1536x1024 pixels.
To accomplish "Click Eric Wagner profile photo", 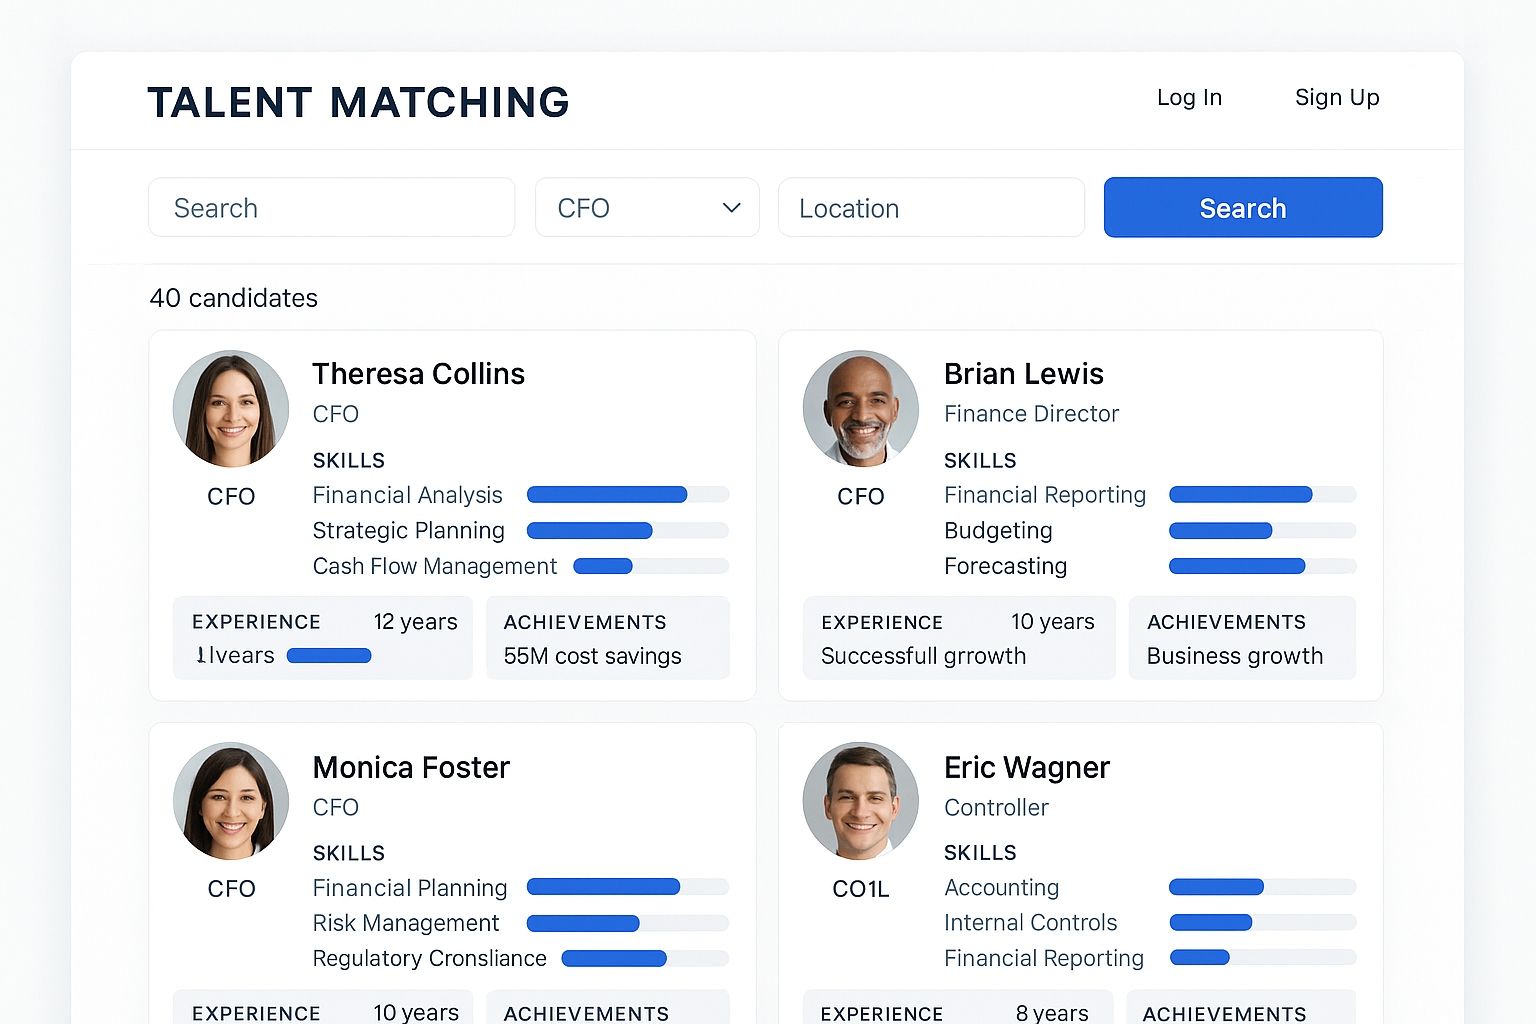I will coord(861,800).
